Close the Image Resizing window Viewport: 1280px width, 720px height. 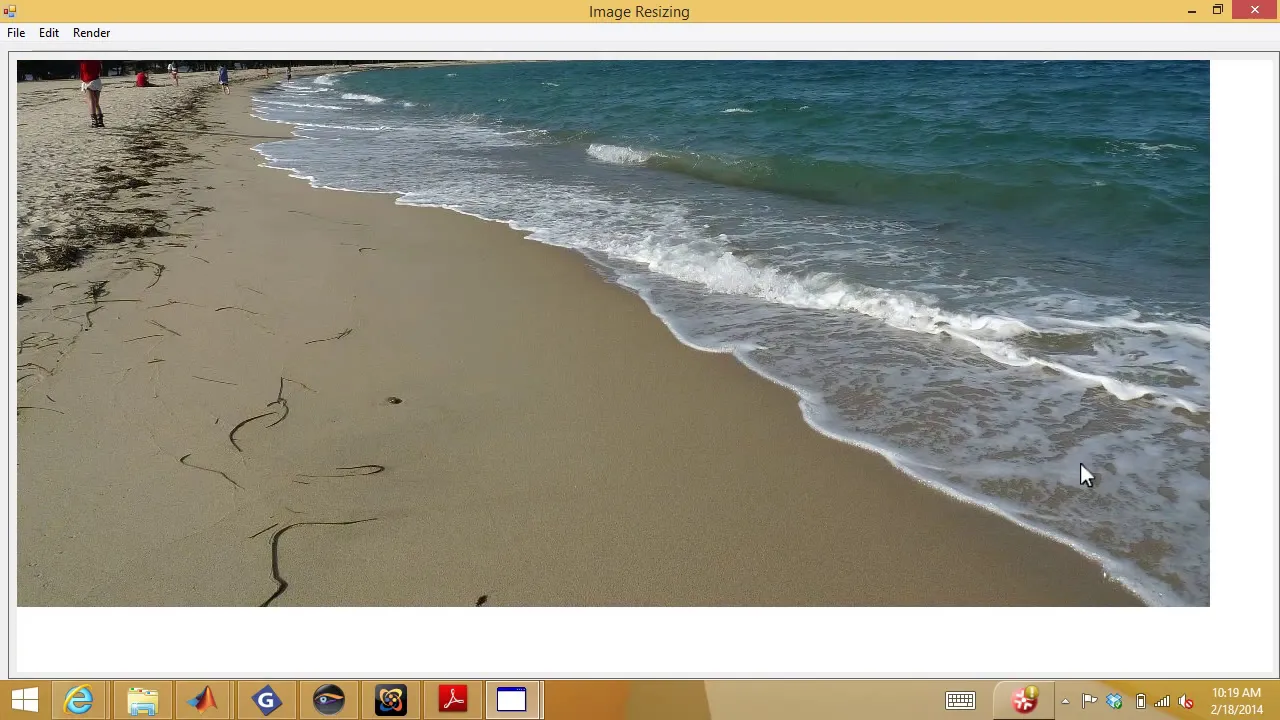pyautogui.click(x=1255, y=11)
